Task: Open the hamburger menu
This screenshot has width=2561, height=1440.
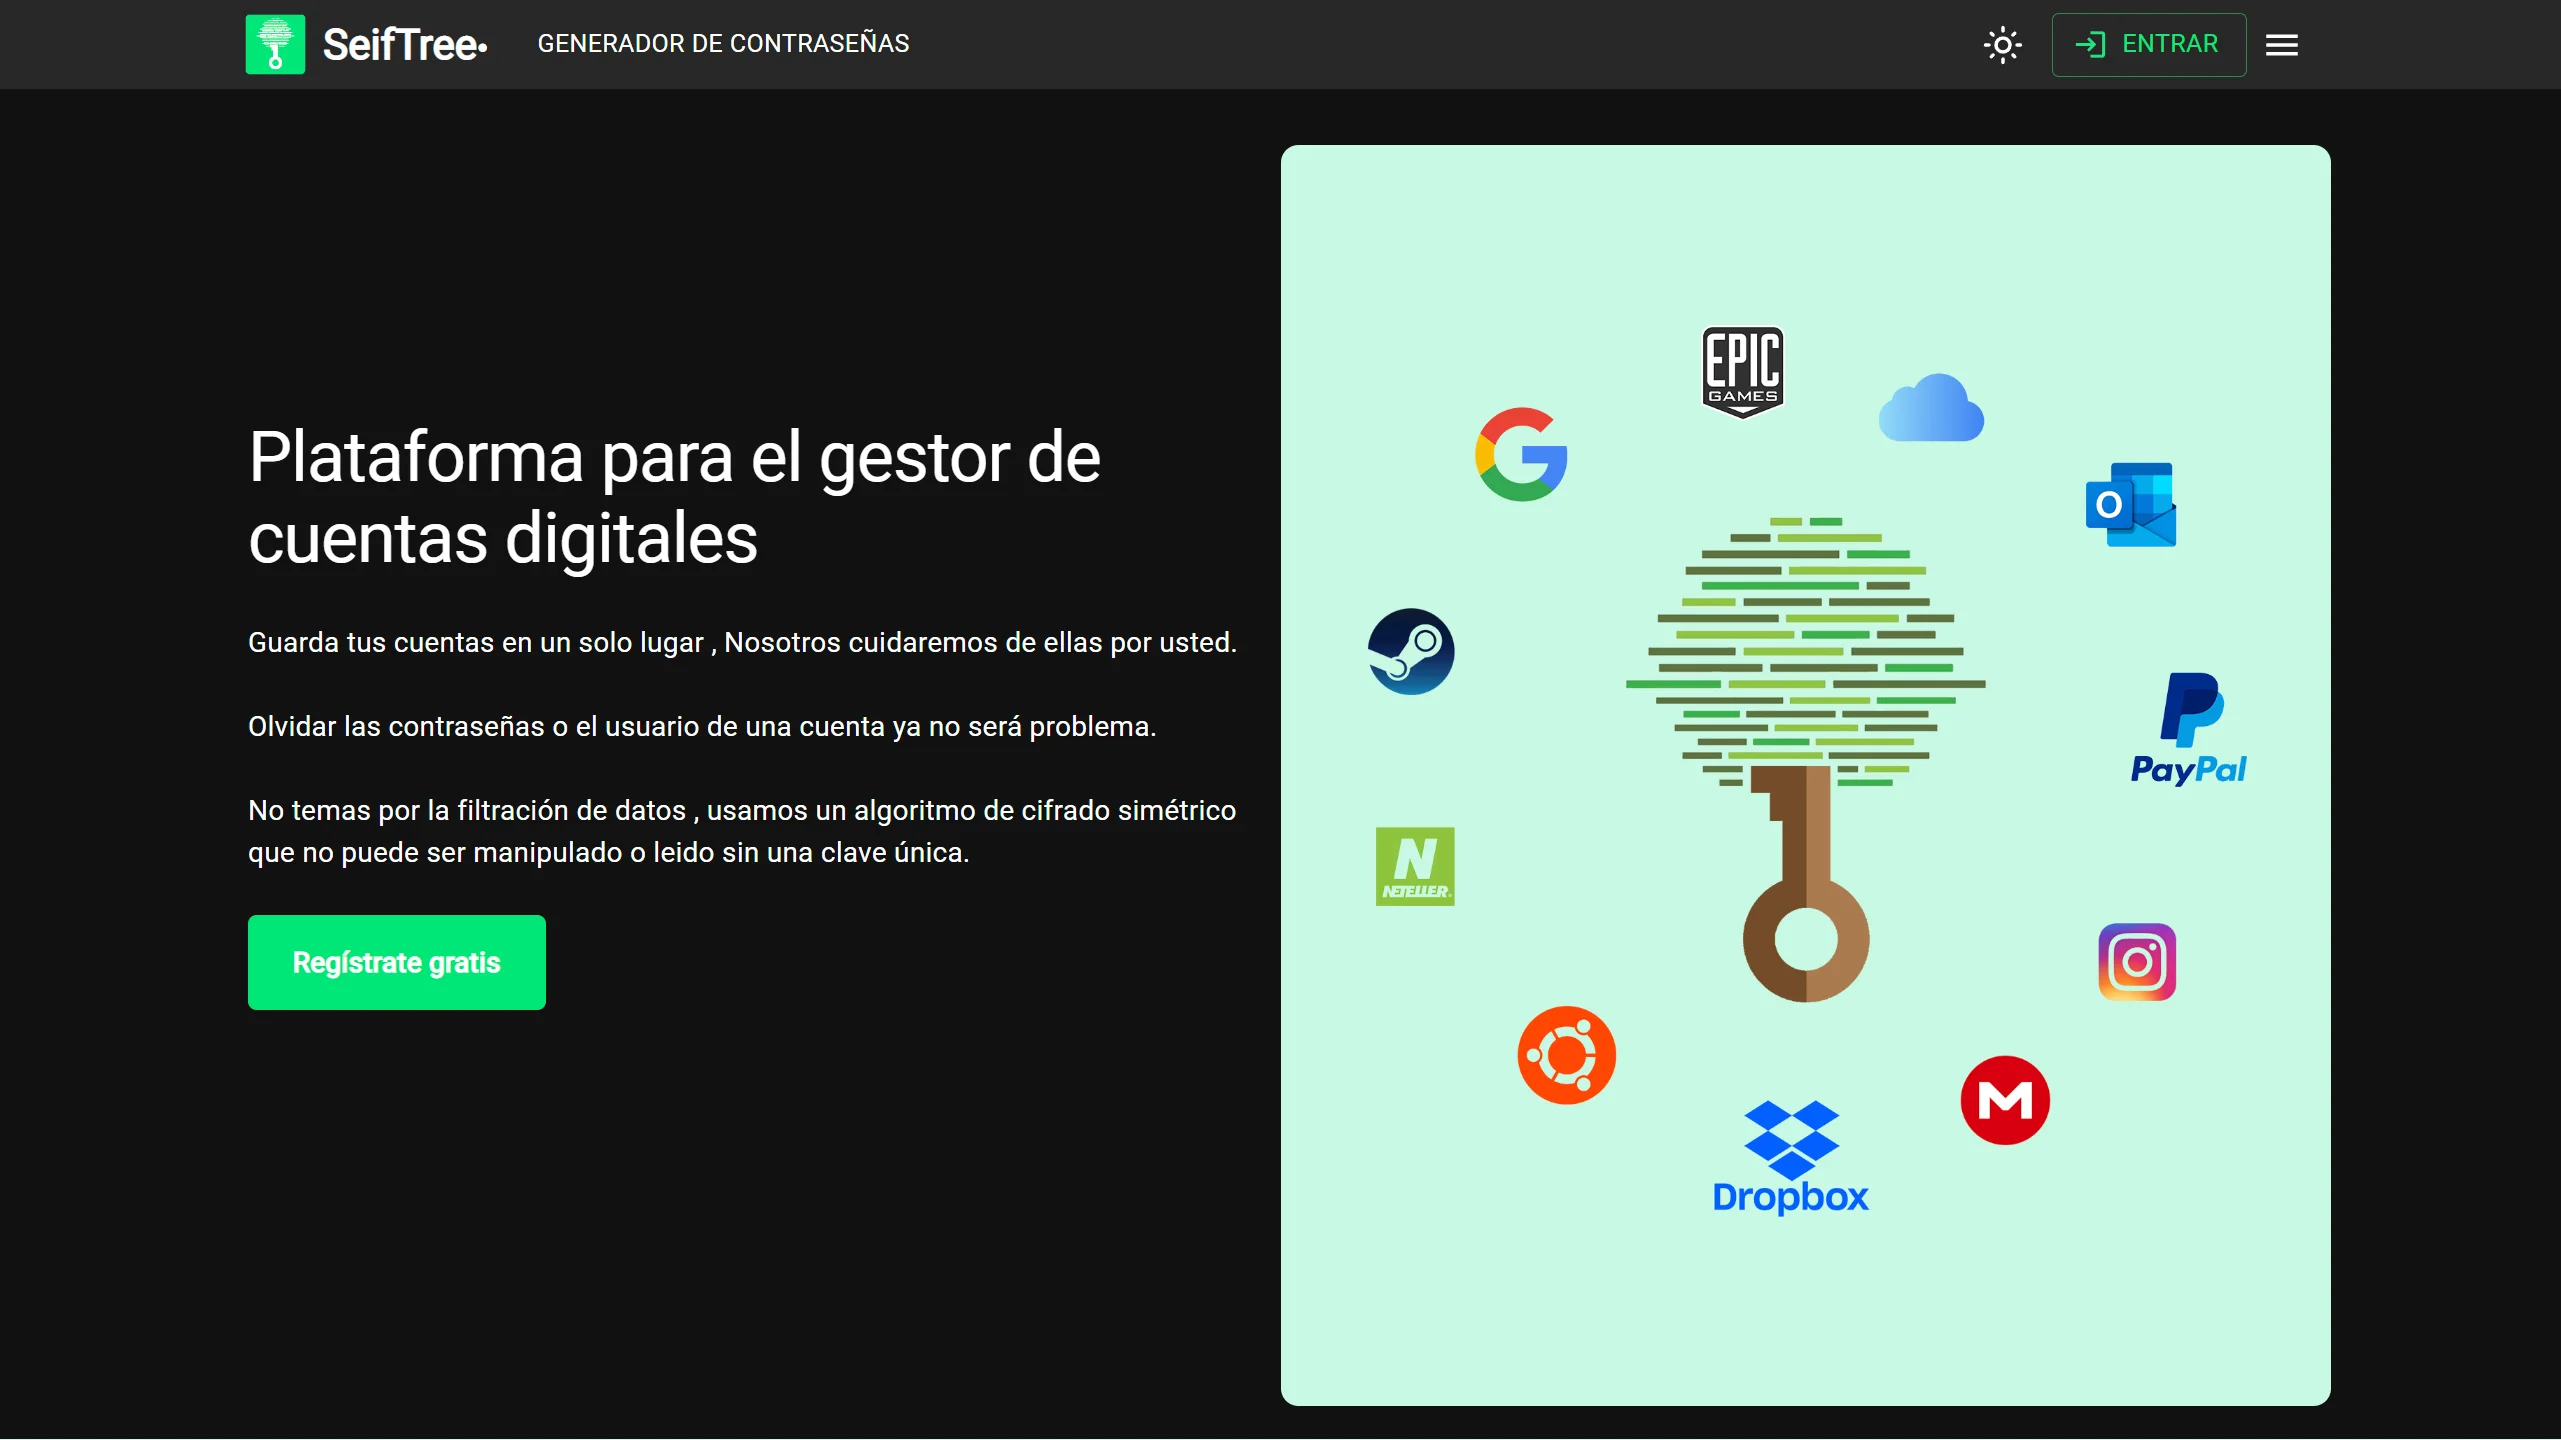Action: (x=2281, y=45)
